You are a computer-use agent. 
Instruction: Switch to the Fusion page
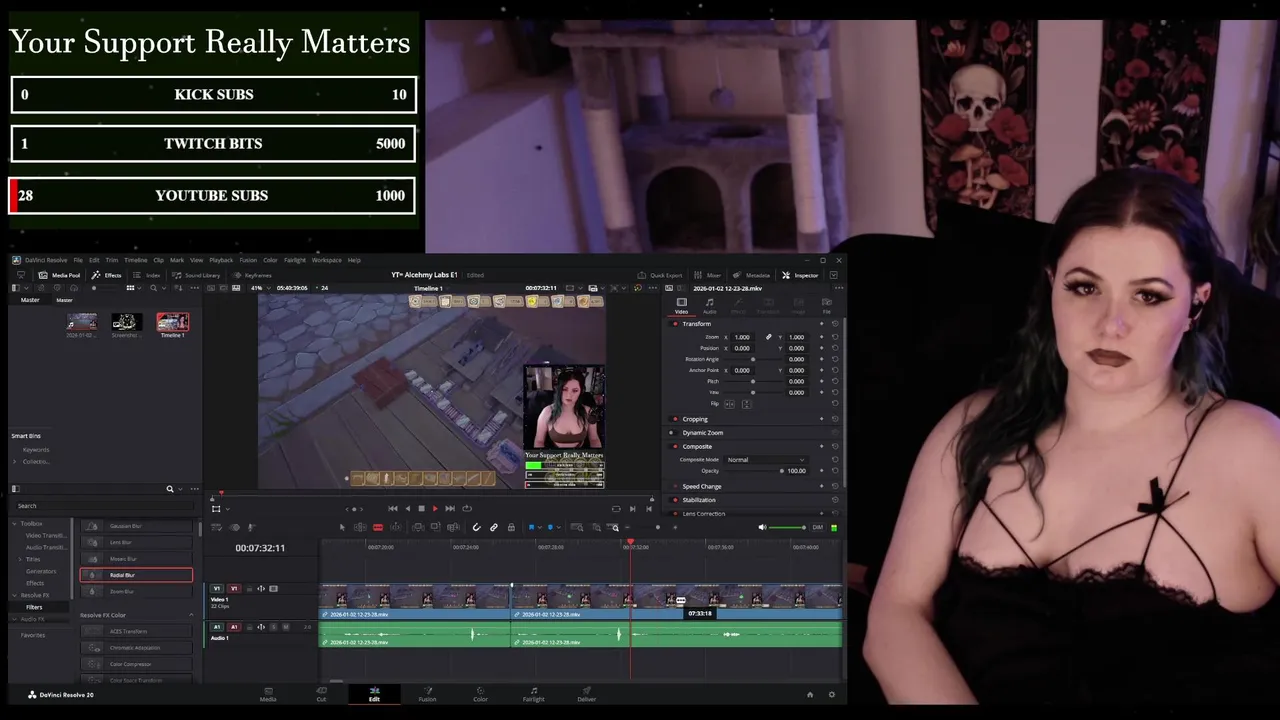(427, 694)
